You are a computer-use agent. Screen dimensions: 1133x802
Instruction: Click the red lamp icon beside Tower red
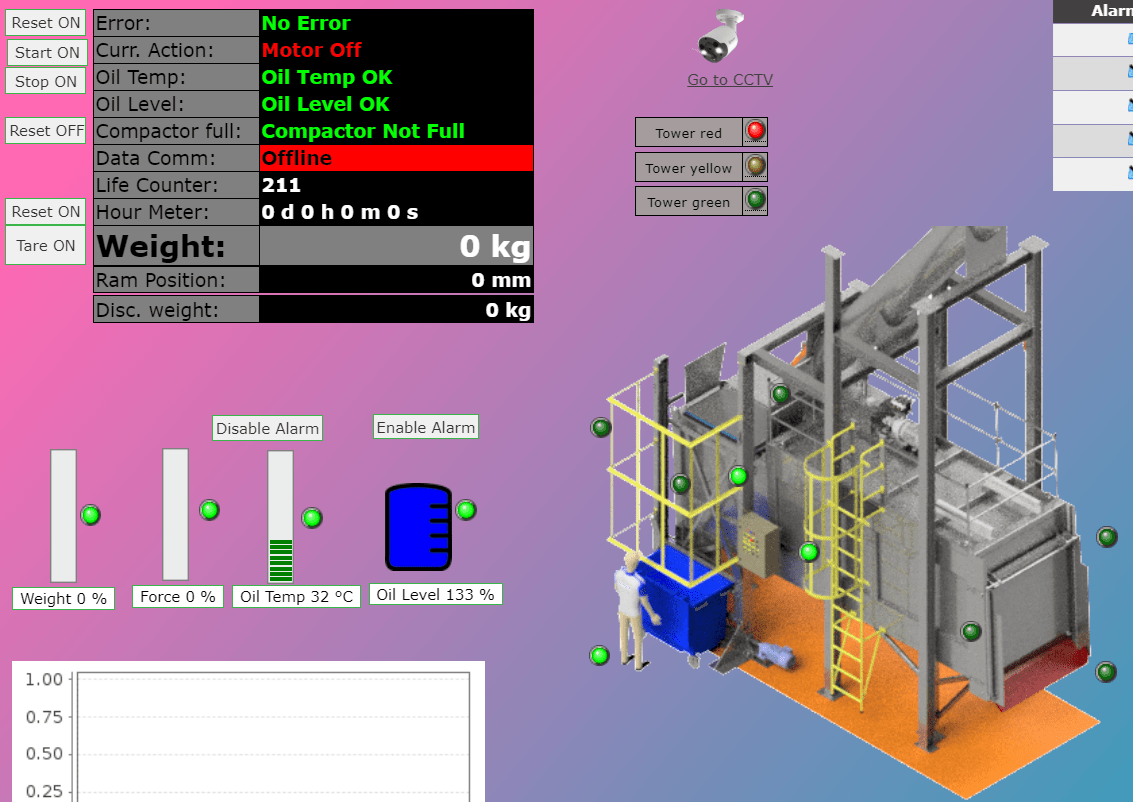[755, 131]
